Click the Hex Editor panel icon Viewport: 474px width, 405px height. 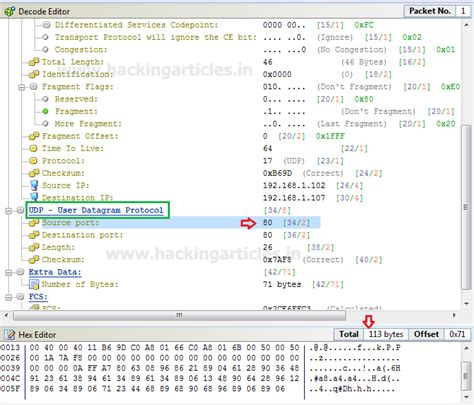(x=10, y=334)
